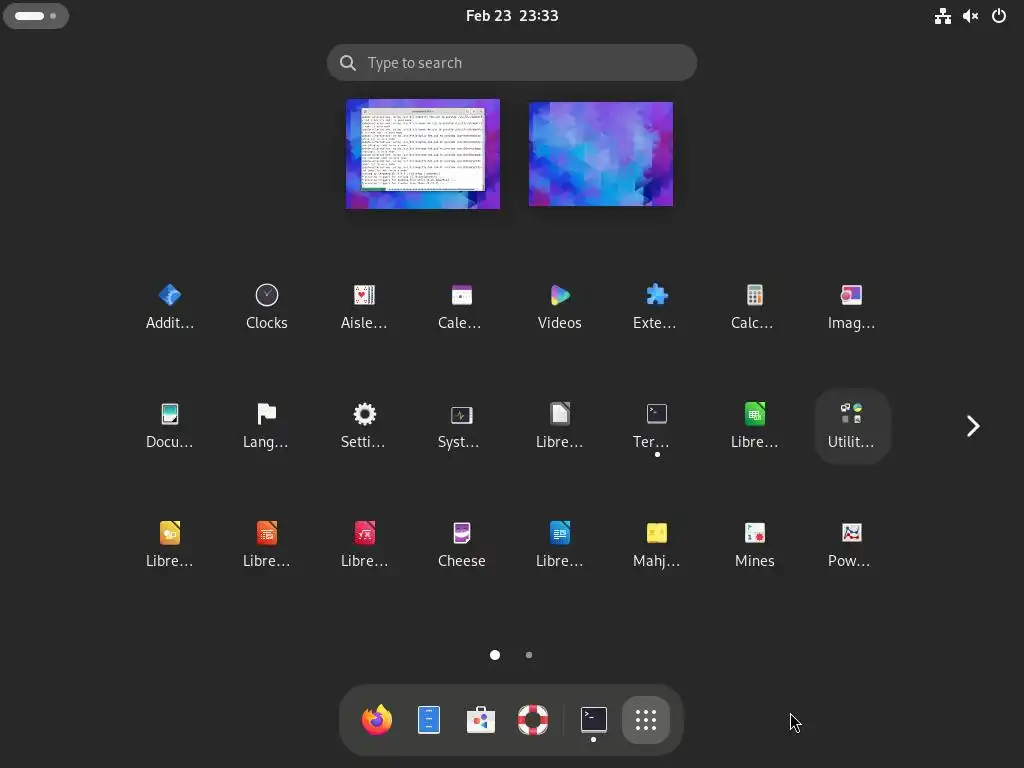Open Terminal from the app grid
Screen dimensions: 1024x768
click(656, 425)
